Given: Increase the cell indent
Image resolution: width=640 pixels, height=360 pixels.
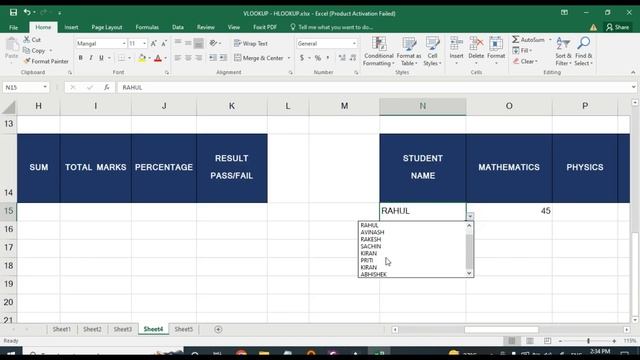Looking at the screenshot, I should click(223, 58).
